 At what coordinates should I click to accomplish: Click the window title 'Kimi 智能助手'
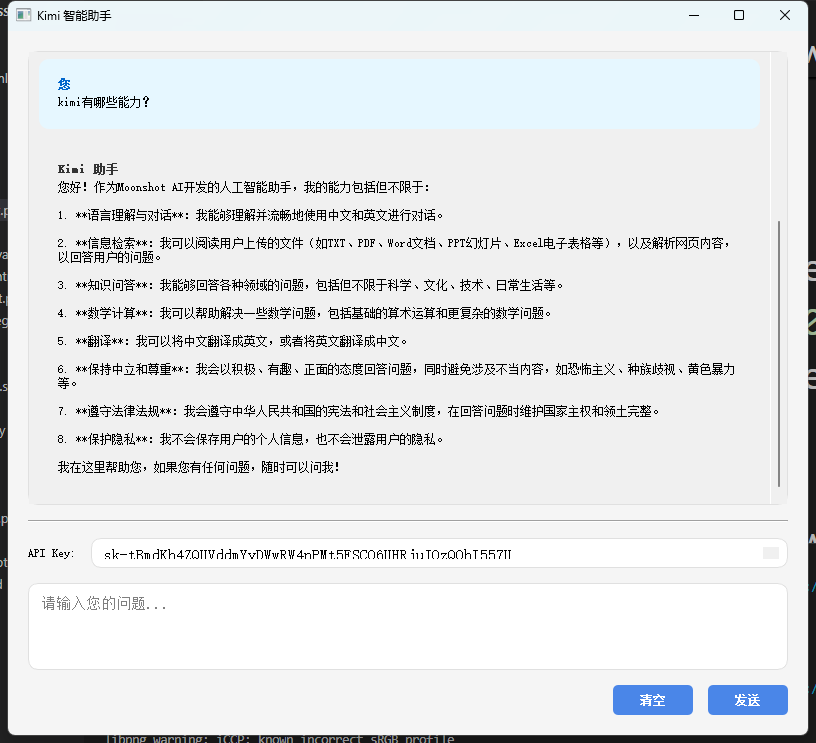pos(74,16)
